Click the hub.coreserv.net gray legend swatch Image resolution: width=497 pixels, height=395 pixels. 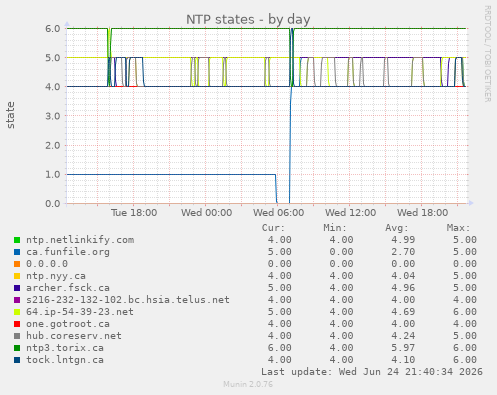(x=17, y=336)
